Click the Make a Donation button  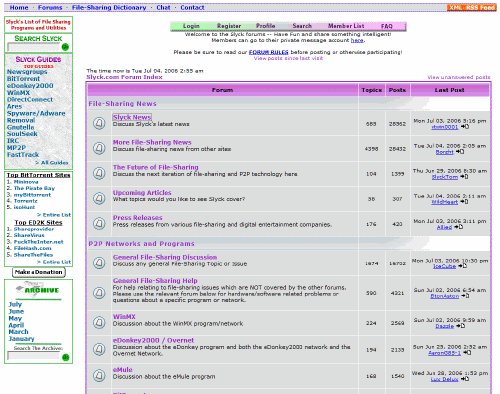[x=39, y=272]
